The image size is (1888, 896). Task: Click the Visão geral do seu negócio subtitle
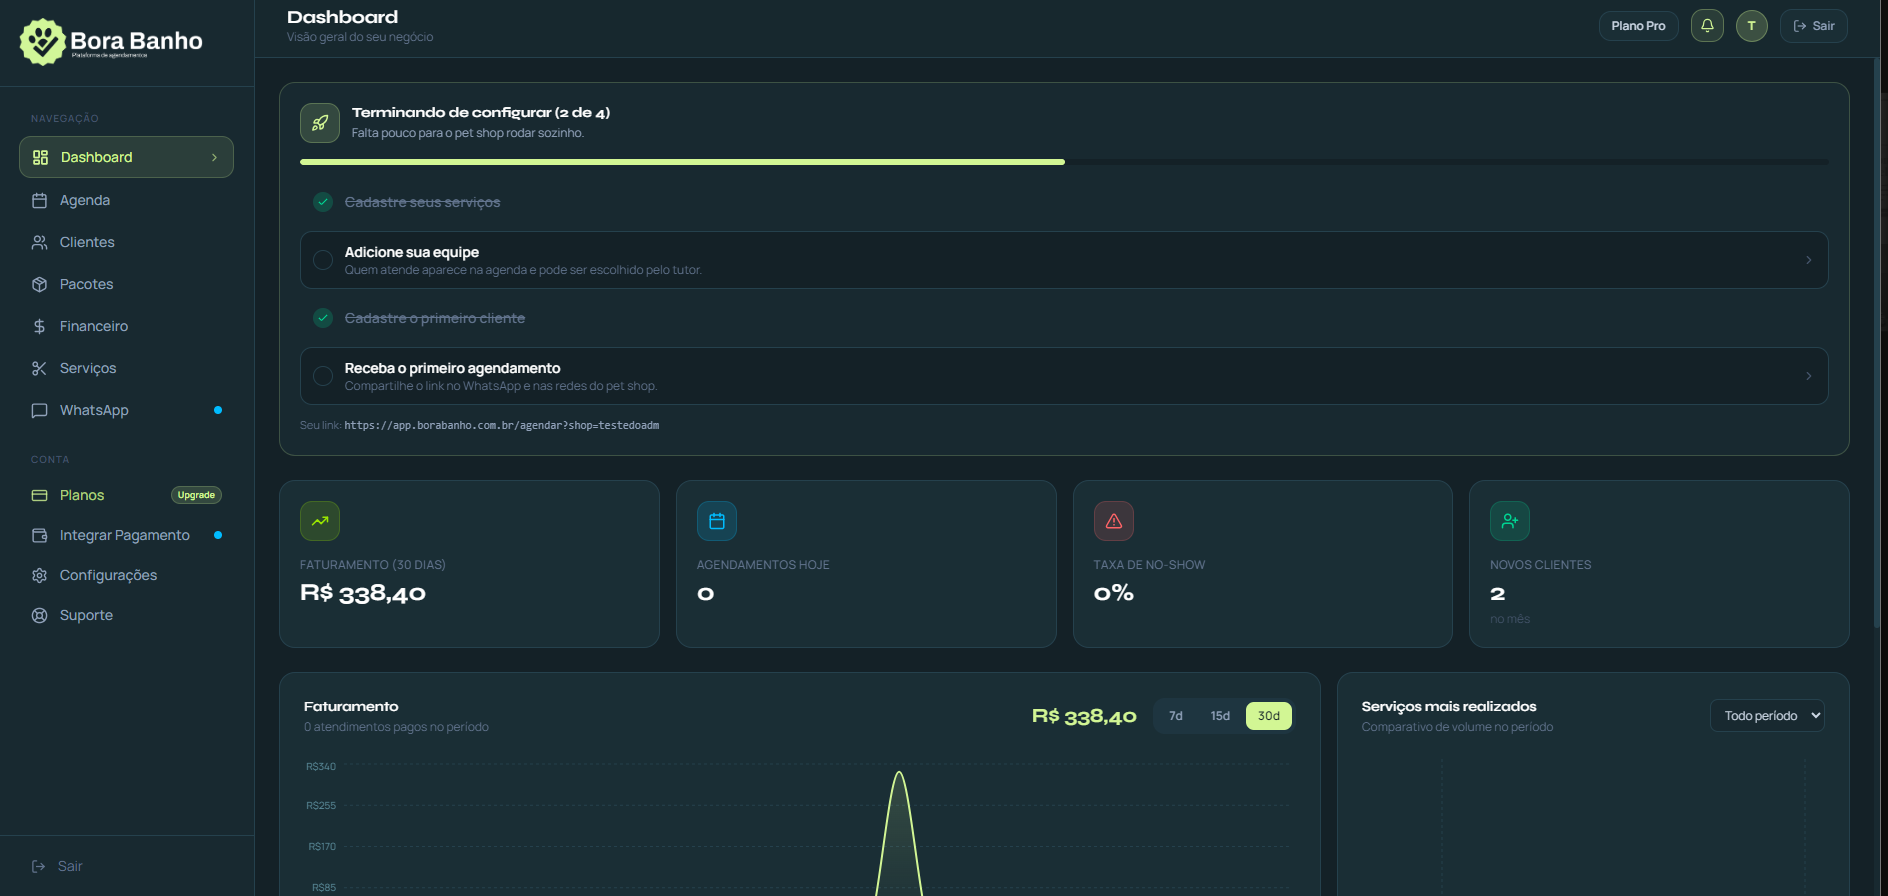[x=360, y=37]
